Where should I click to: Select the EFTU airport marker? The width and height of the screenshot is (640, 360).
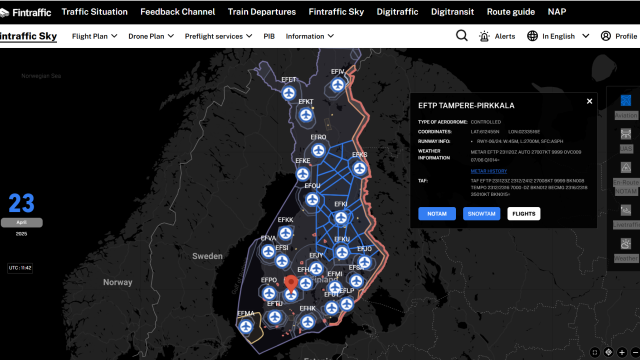(x=275, y=317)
